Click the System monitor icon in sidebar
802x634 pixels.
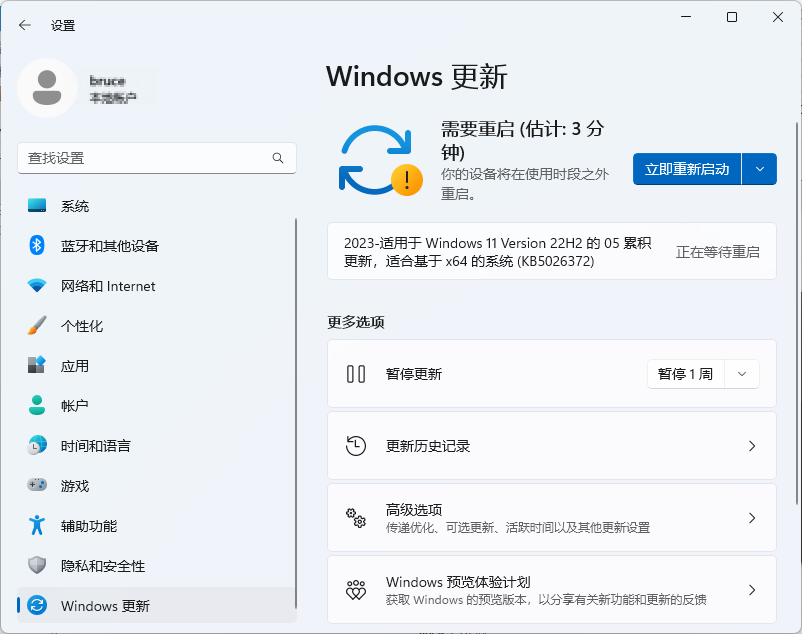(x=37, y=206)
